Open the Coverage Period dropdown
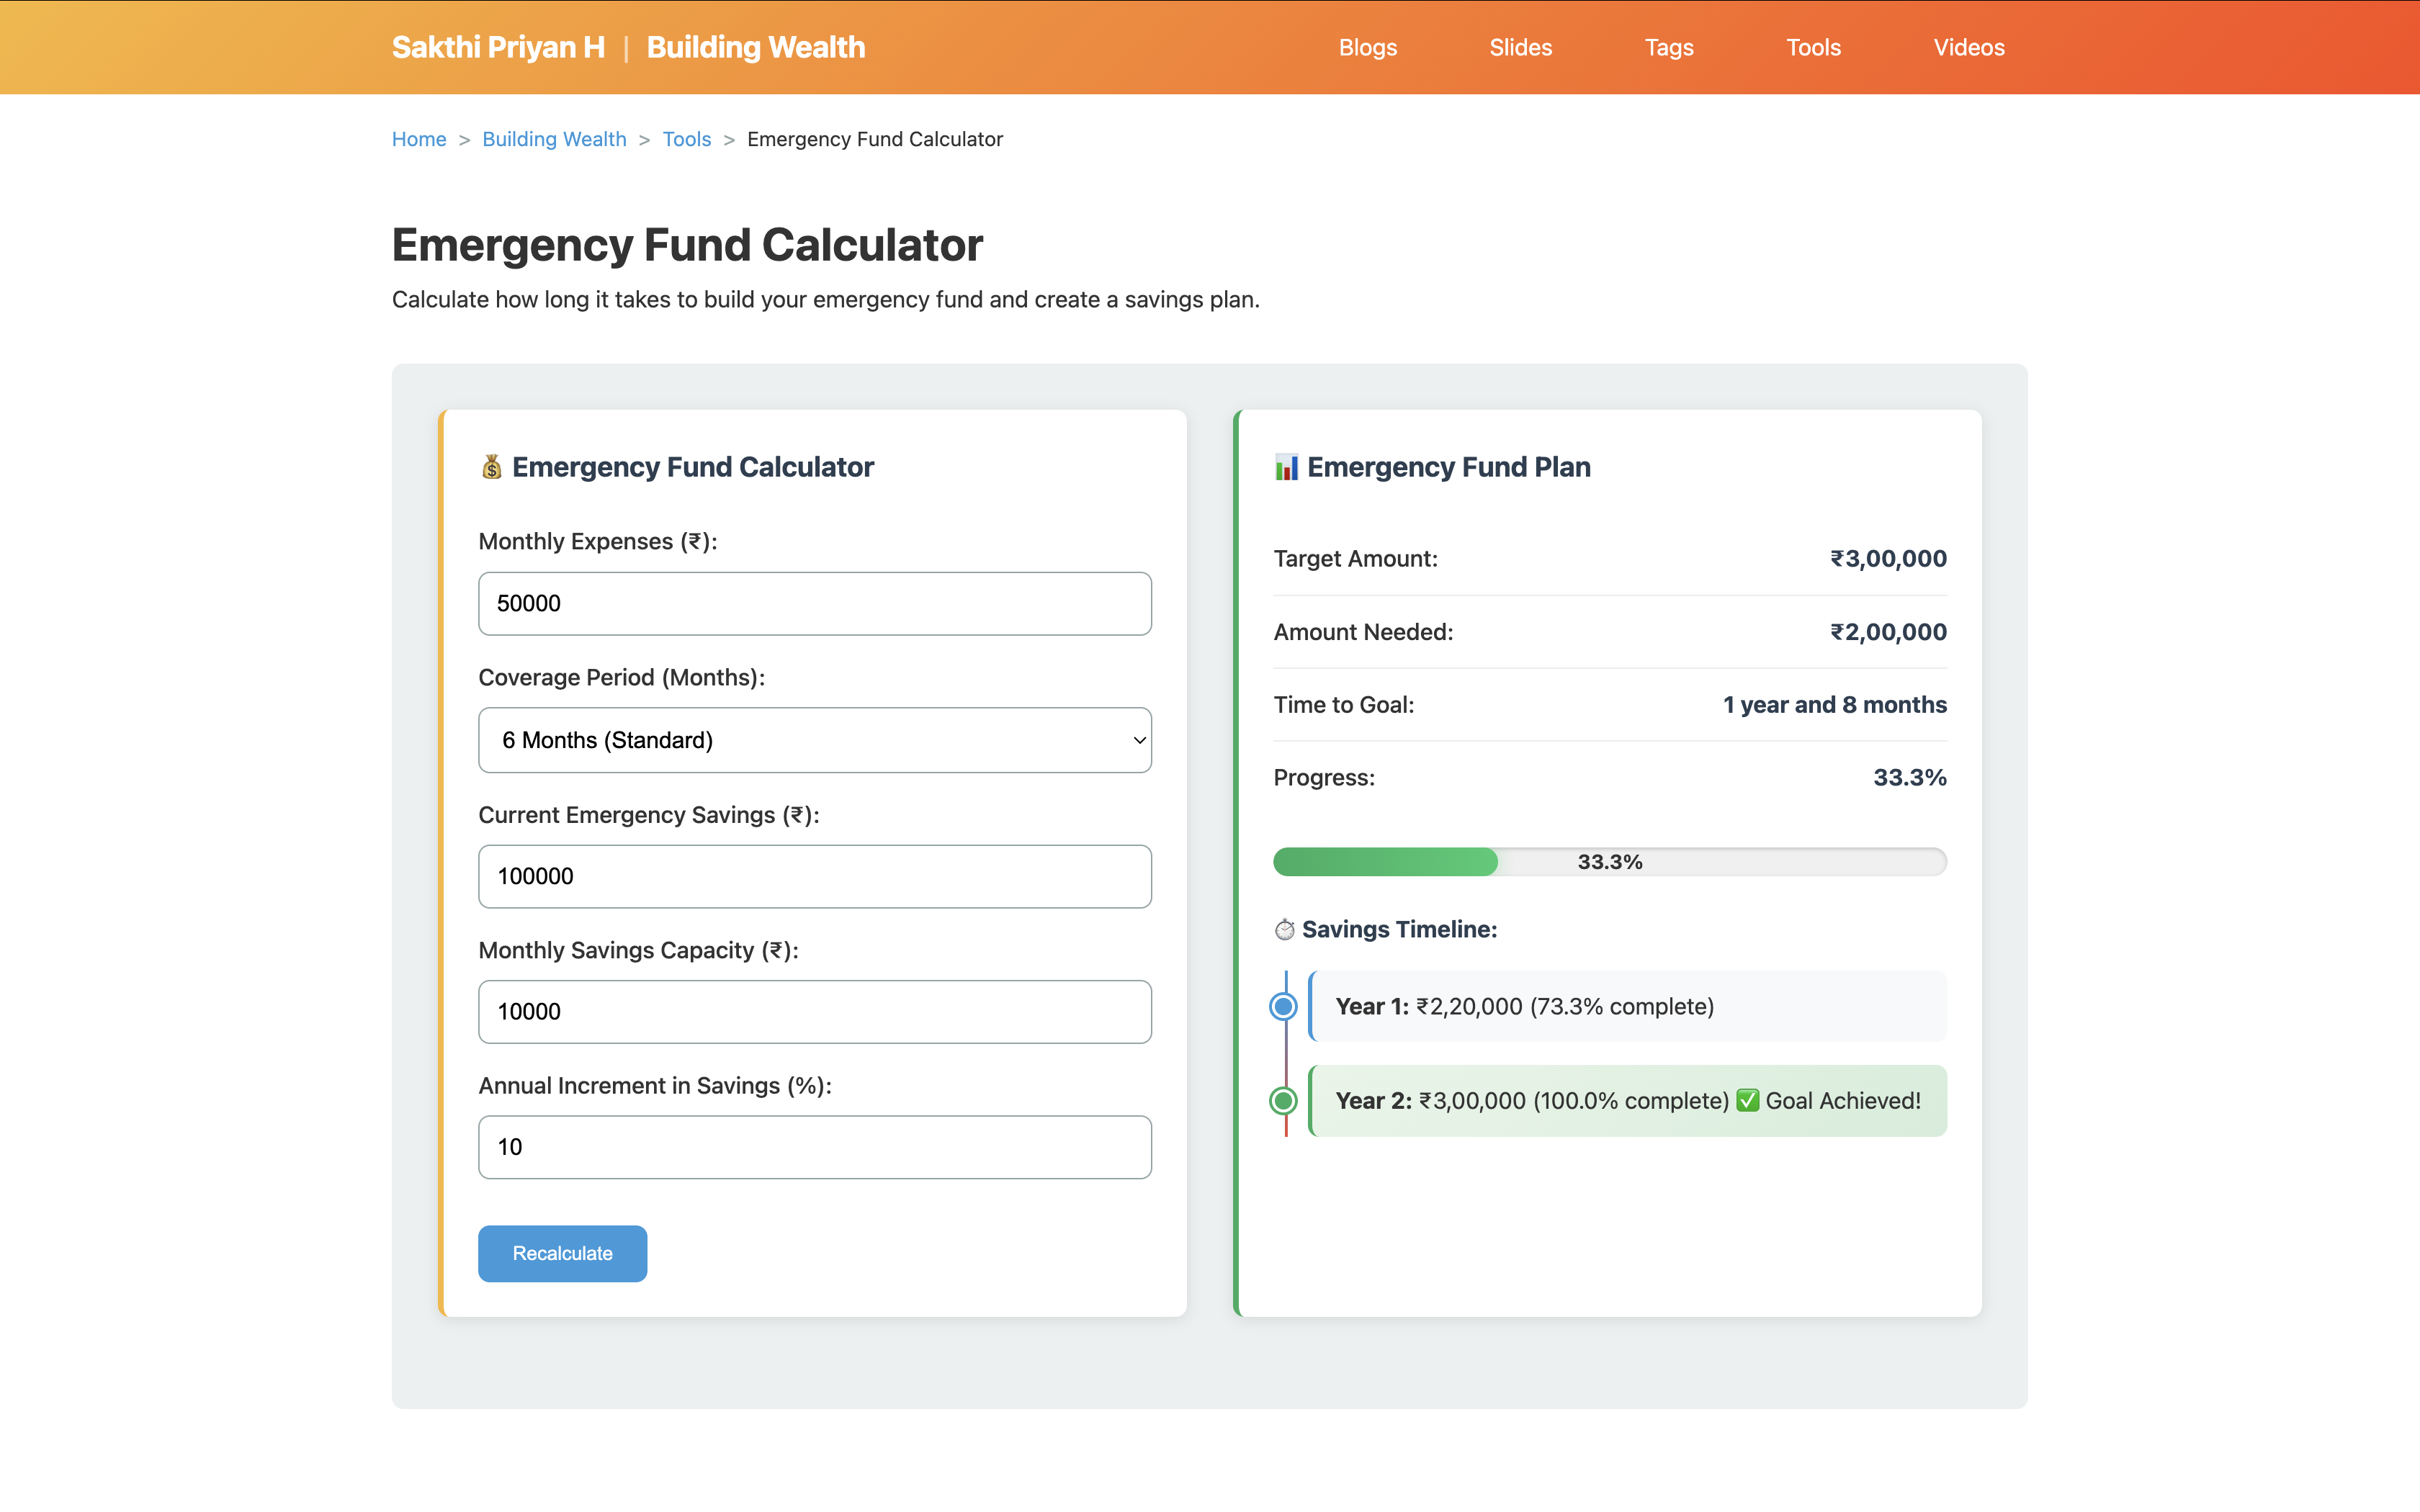 [x=814, y=740]
